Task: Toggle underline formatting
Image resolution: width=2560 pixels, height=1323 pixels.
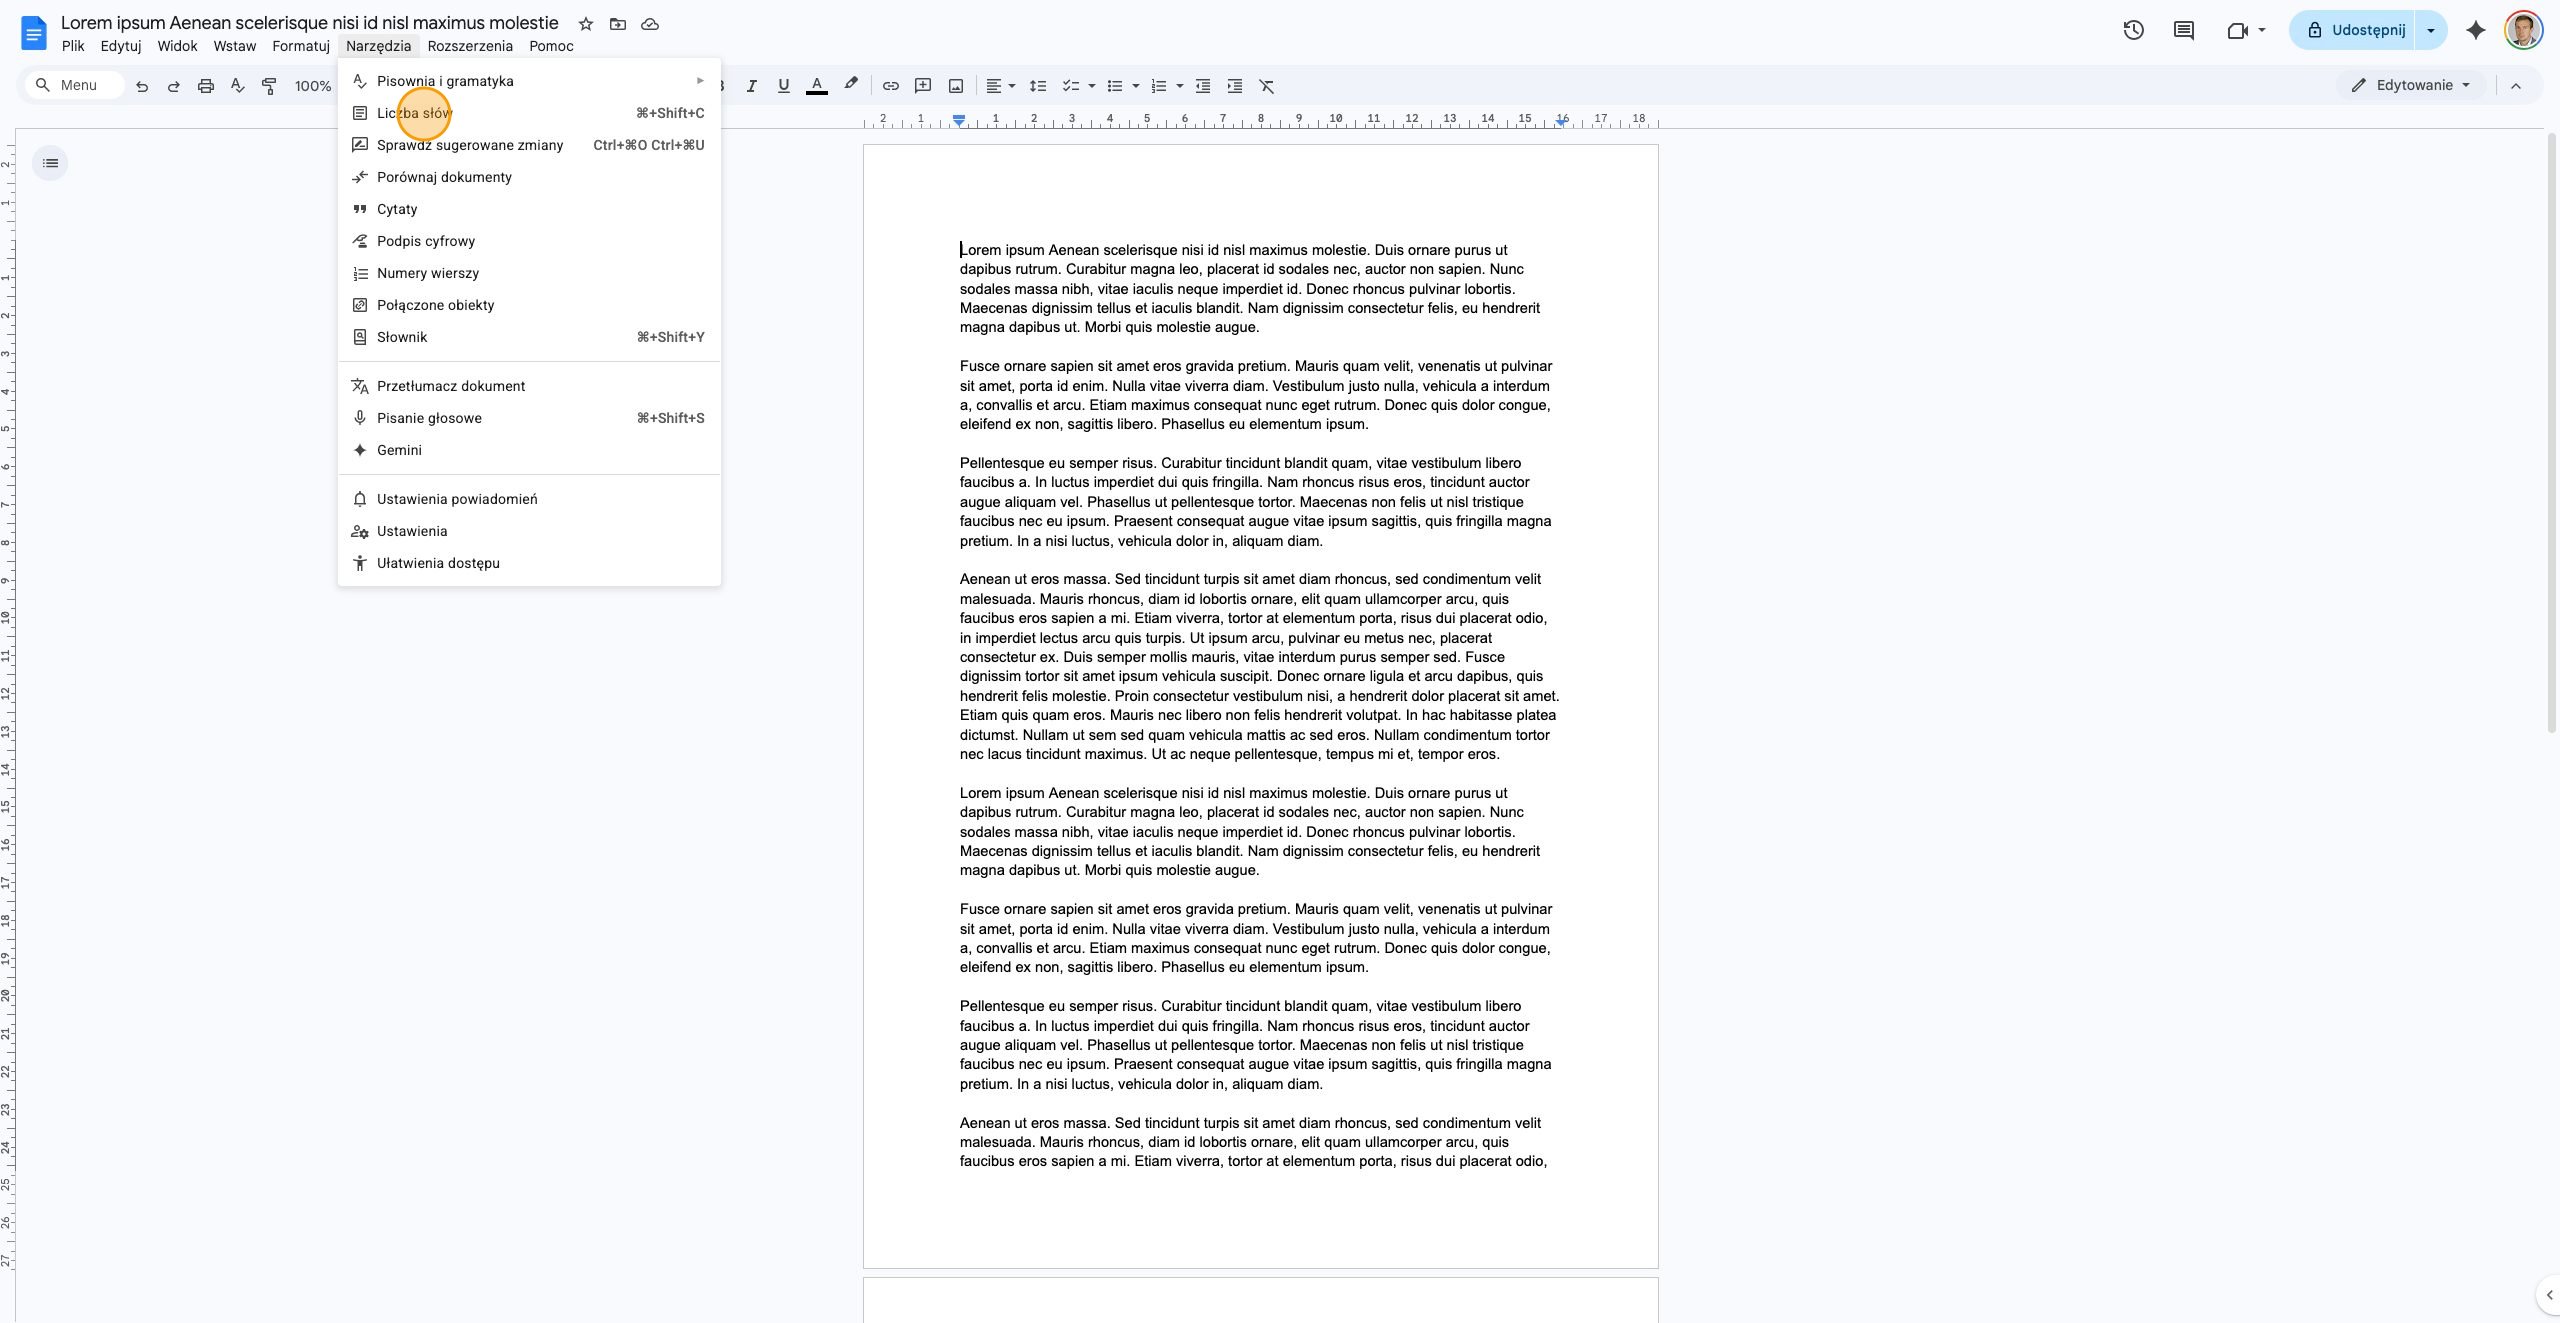Action: 784,86
